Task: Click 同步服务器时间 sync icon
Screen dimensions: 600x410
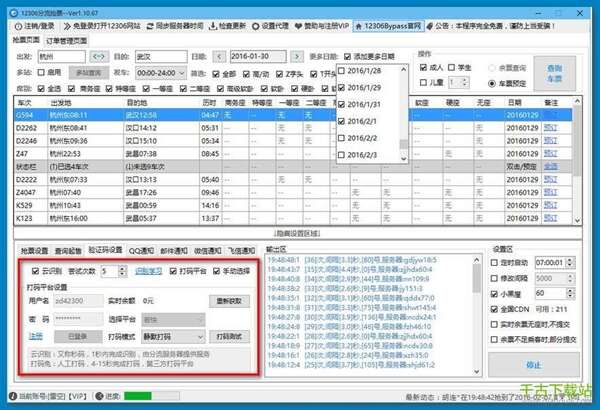Action: point(150,26)
